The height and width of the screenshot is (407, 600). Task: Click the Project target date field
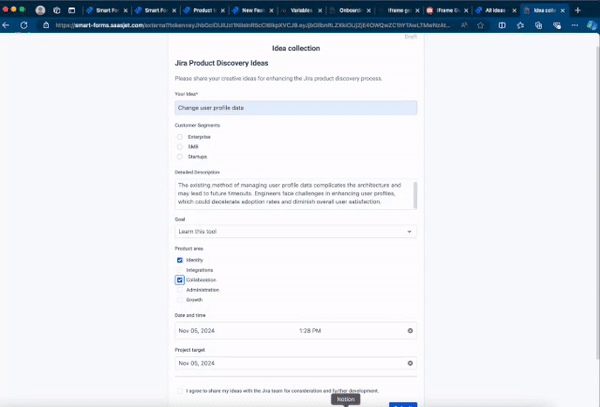click(x=296, y=363)
